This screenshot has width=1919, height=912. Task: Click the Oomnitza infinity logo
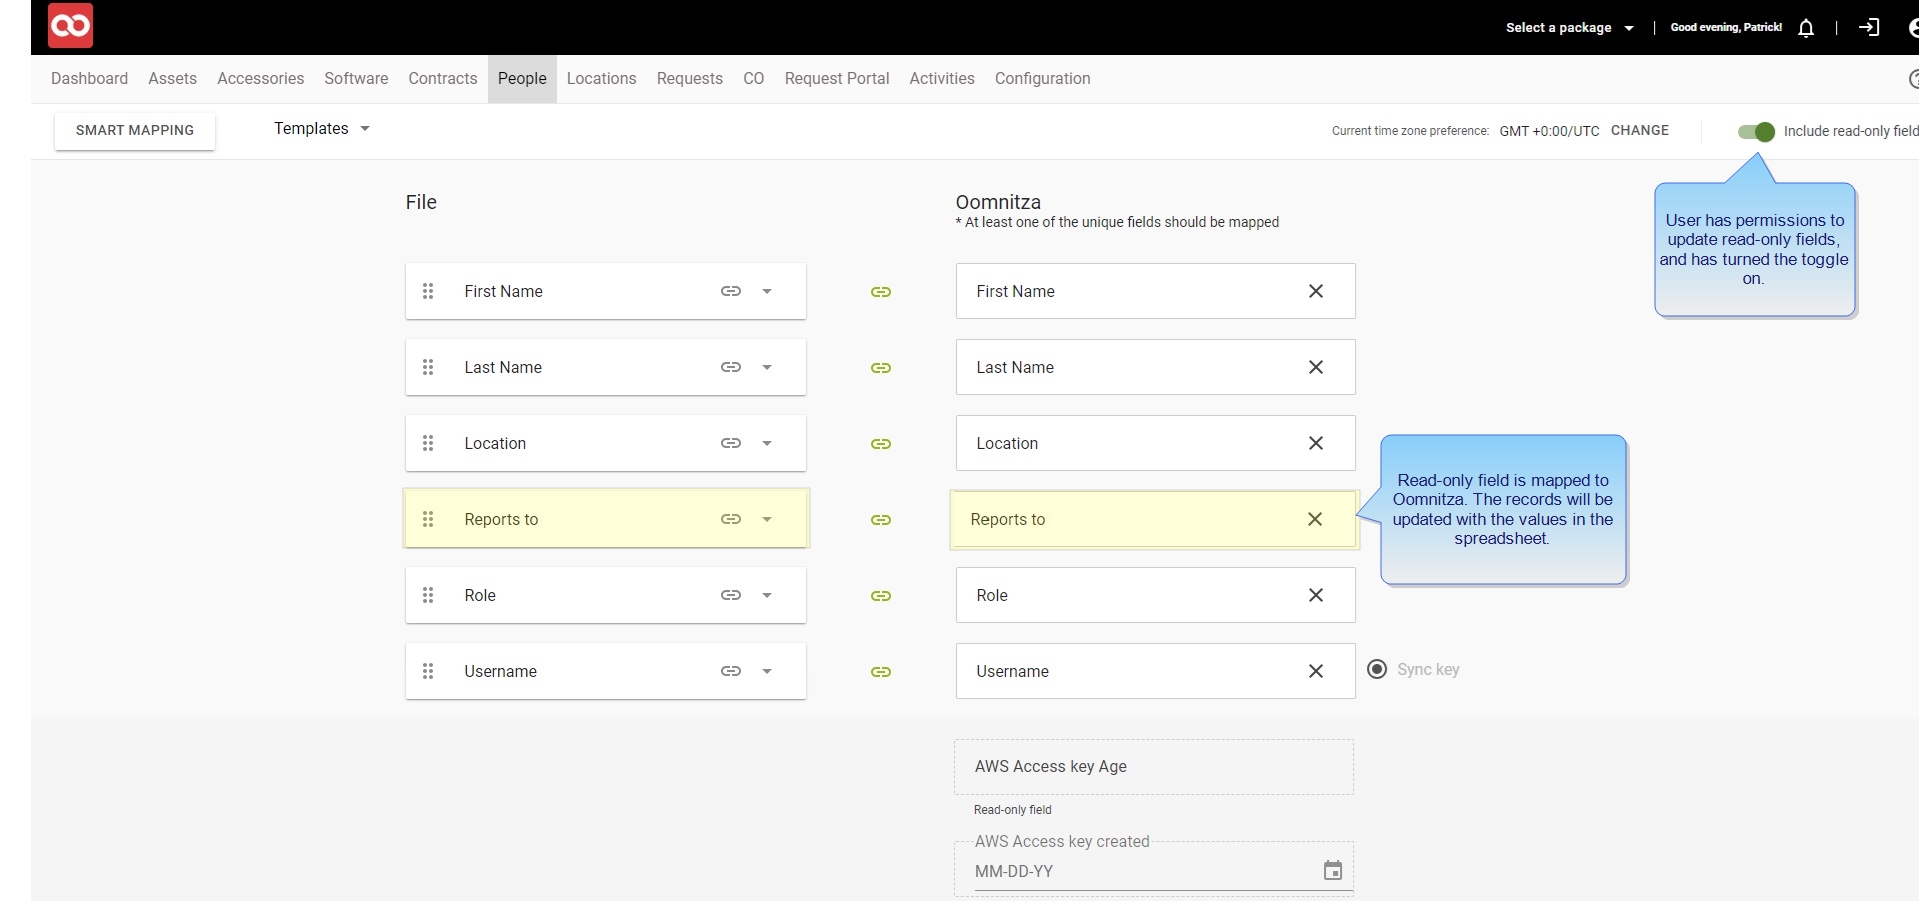[70, 26]
